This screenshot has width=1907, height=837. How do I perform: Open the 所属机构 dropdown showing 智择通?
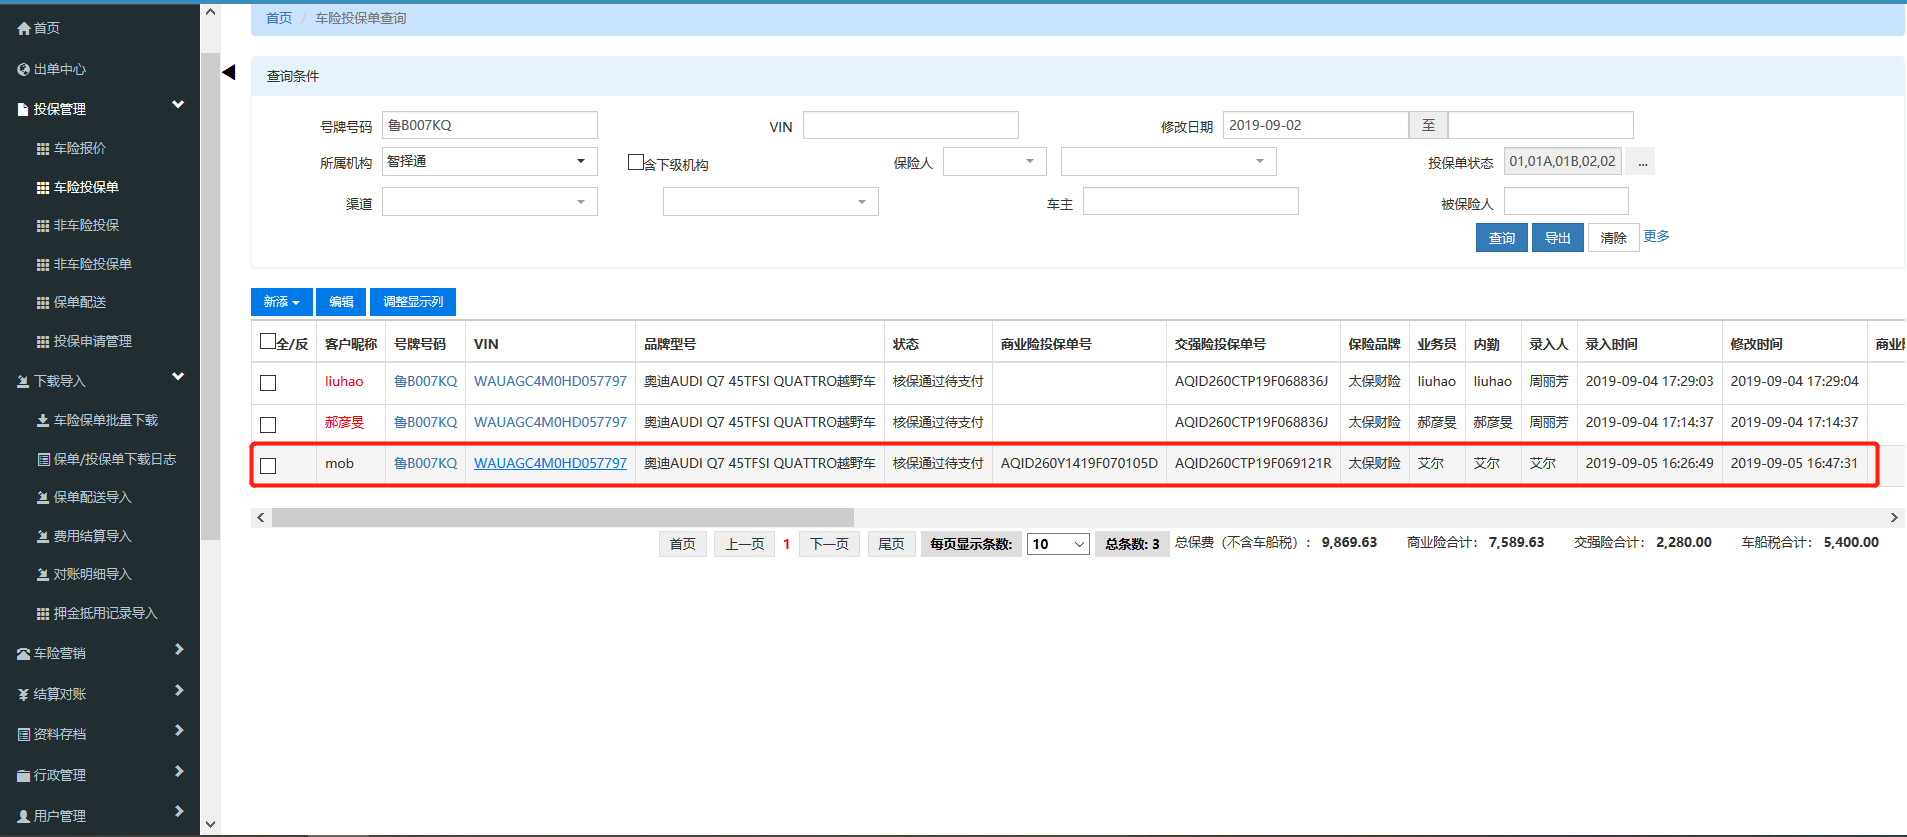tap(490, 162)
